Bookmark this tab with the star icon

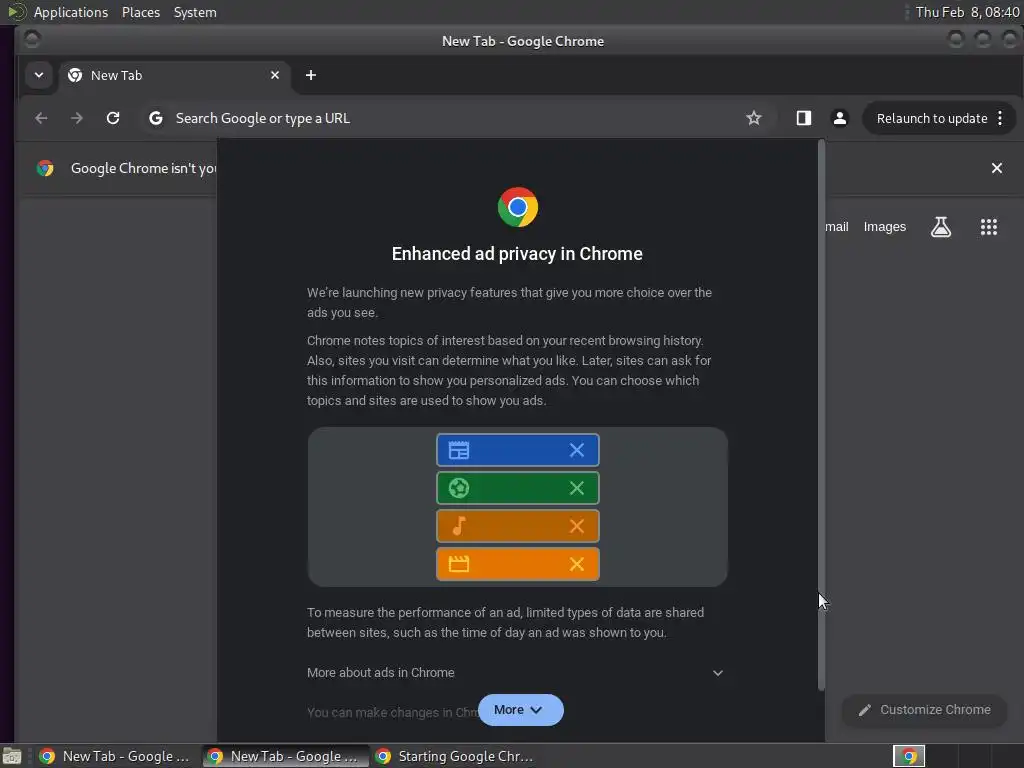coord(754,118)
